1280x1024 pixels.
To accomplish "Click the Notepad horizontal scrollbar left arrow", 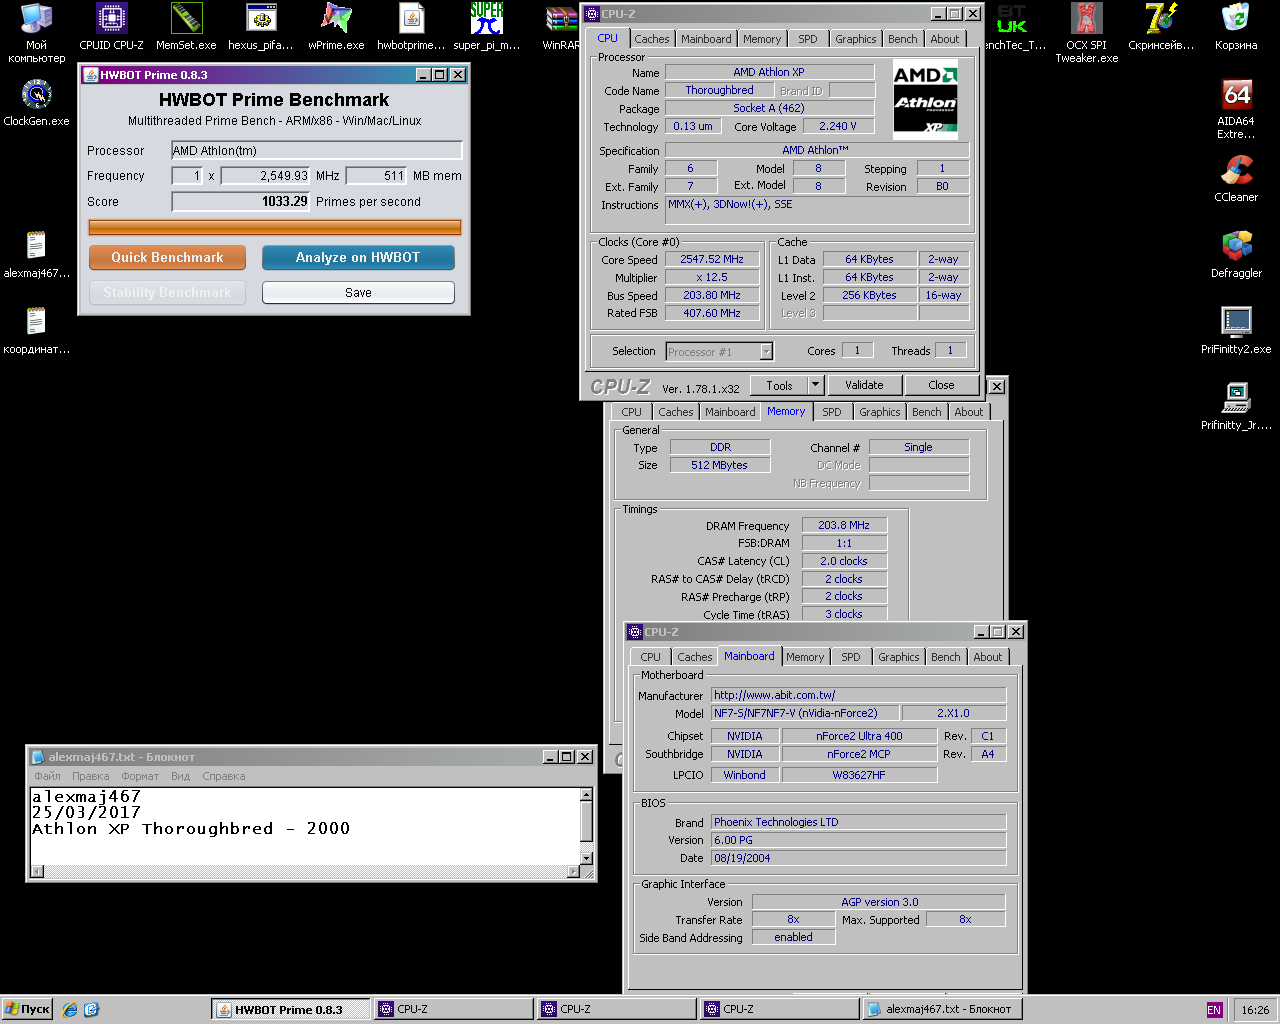I will pos(37,871).
